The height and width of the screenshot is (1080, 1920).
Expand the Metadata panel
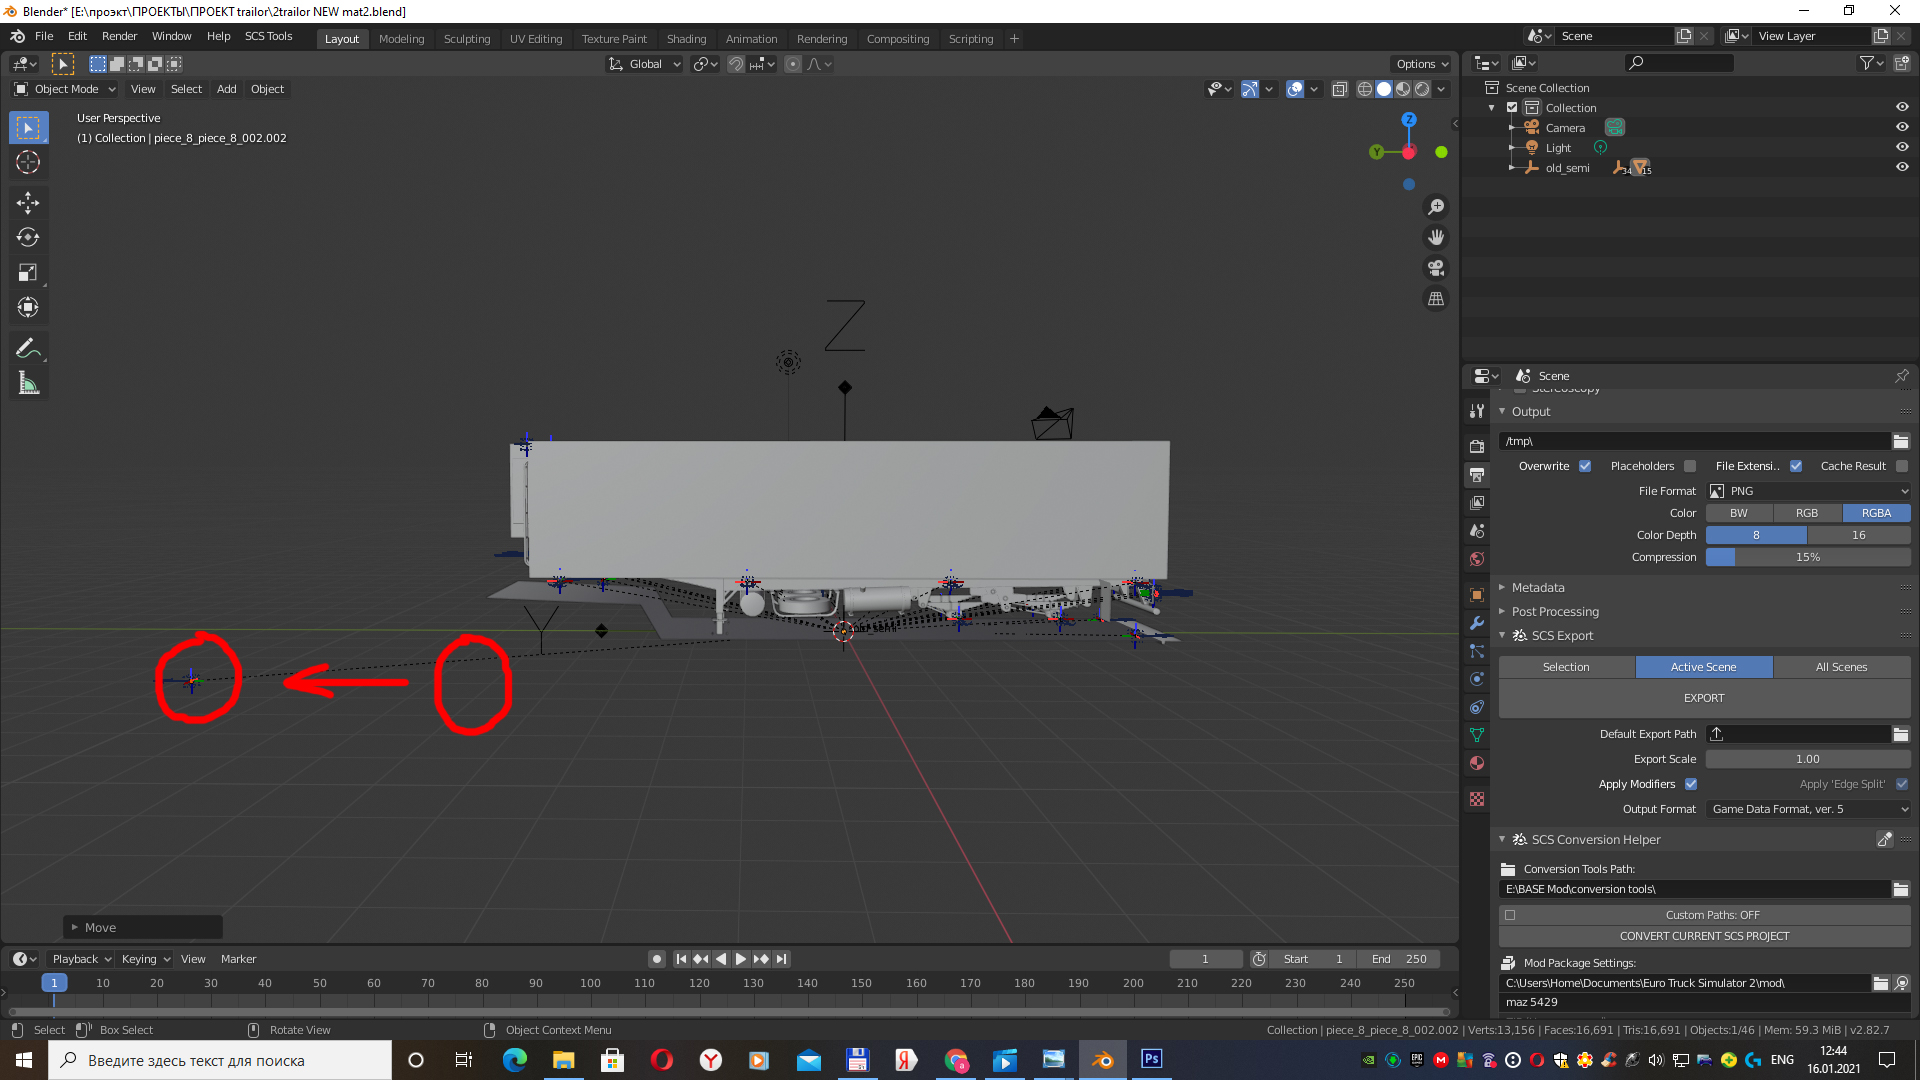[x=1537, y=587]
